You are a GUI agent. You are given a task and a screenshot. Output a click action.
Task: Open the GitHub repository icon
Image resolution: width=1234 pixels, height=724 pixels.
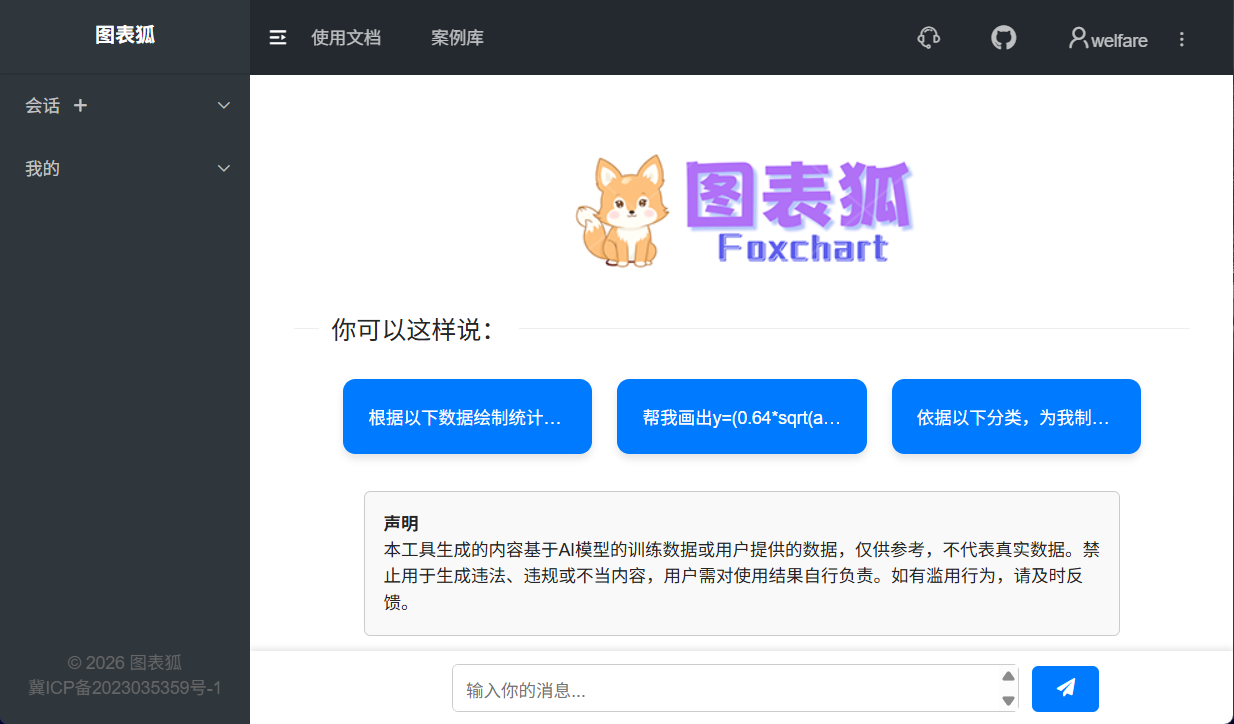[1003, 38]
